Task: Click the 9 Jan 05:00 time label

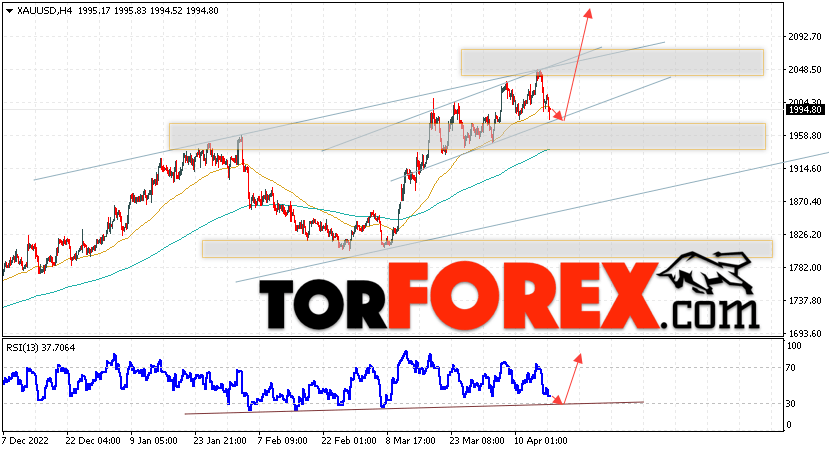Action: pos(155,440)
